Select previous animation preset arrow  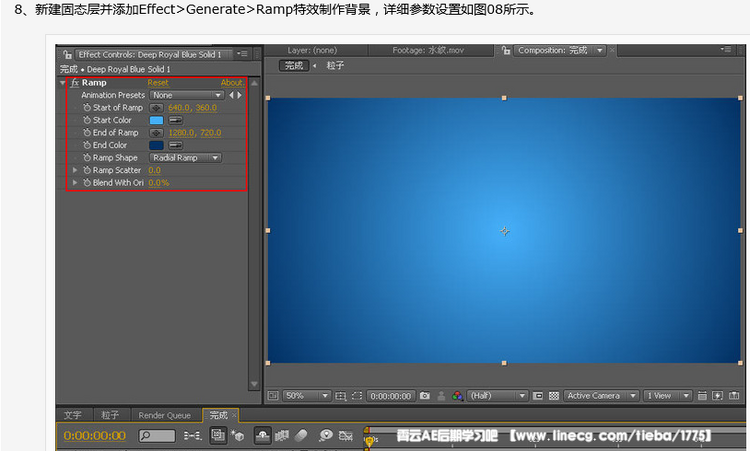click(232, 95)
